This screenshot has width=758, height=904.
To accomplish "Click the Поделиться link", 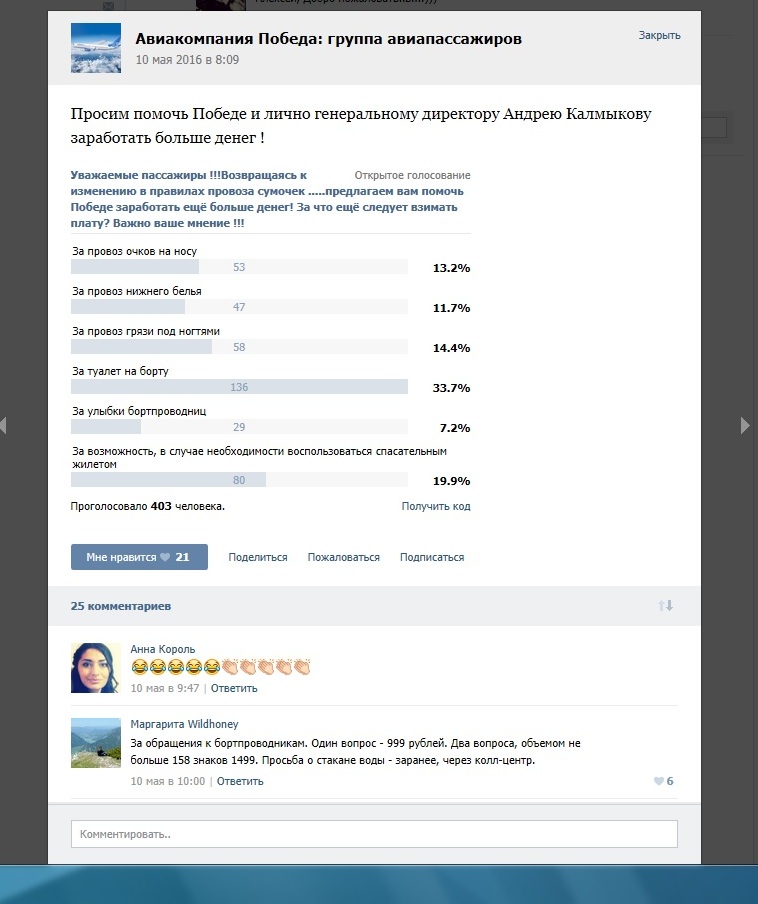I will tap(258, 557).
